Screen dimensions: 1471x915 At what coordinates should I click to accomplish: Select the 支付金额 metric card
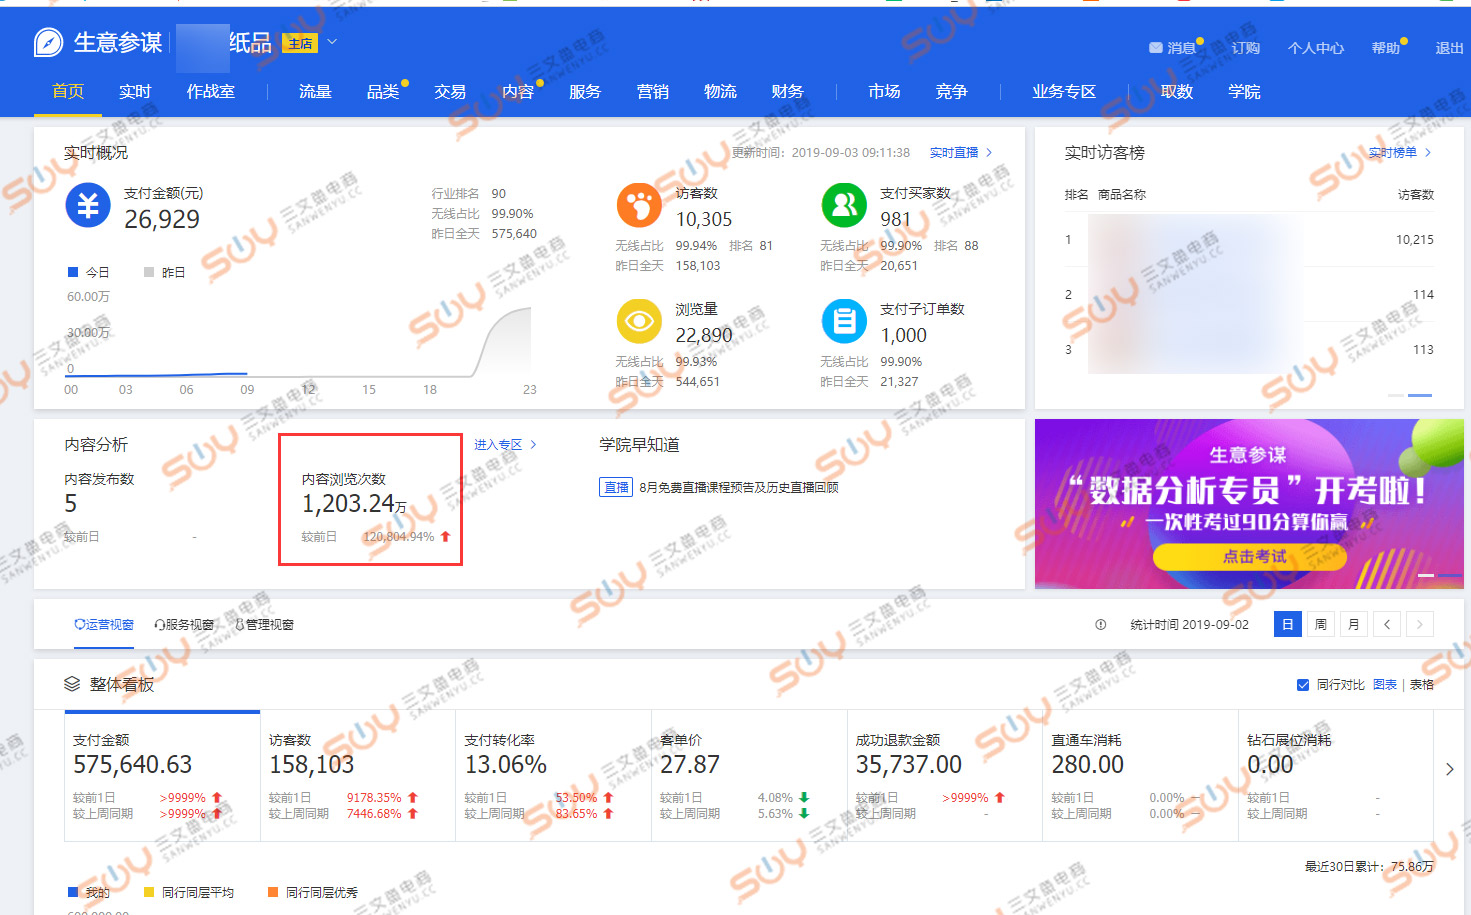click(162, 776)
